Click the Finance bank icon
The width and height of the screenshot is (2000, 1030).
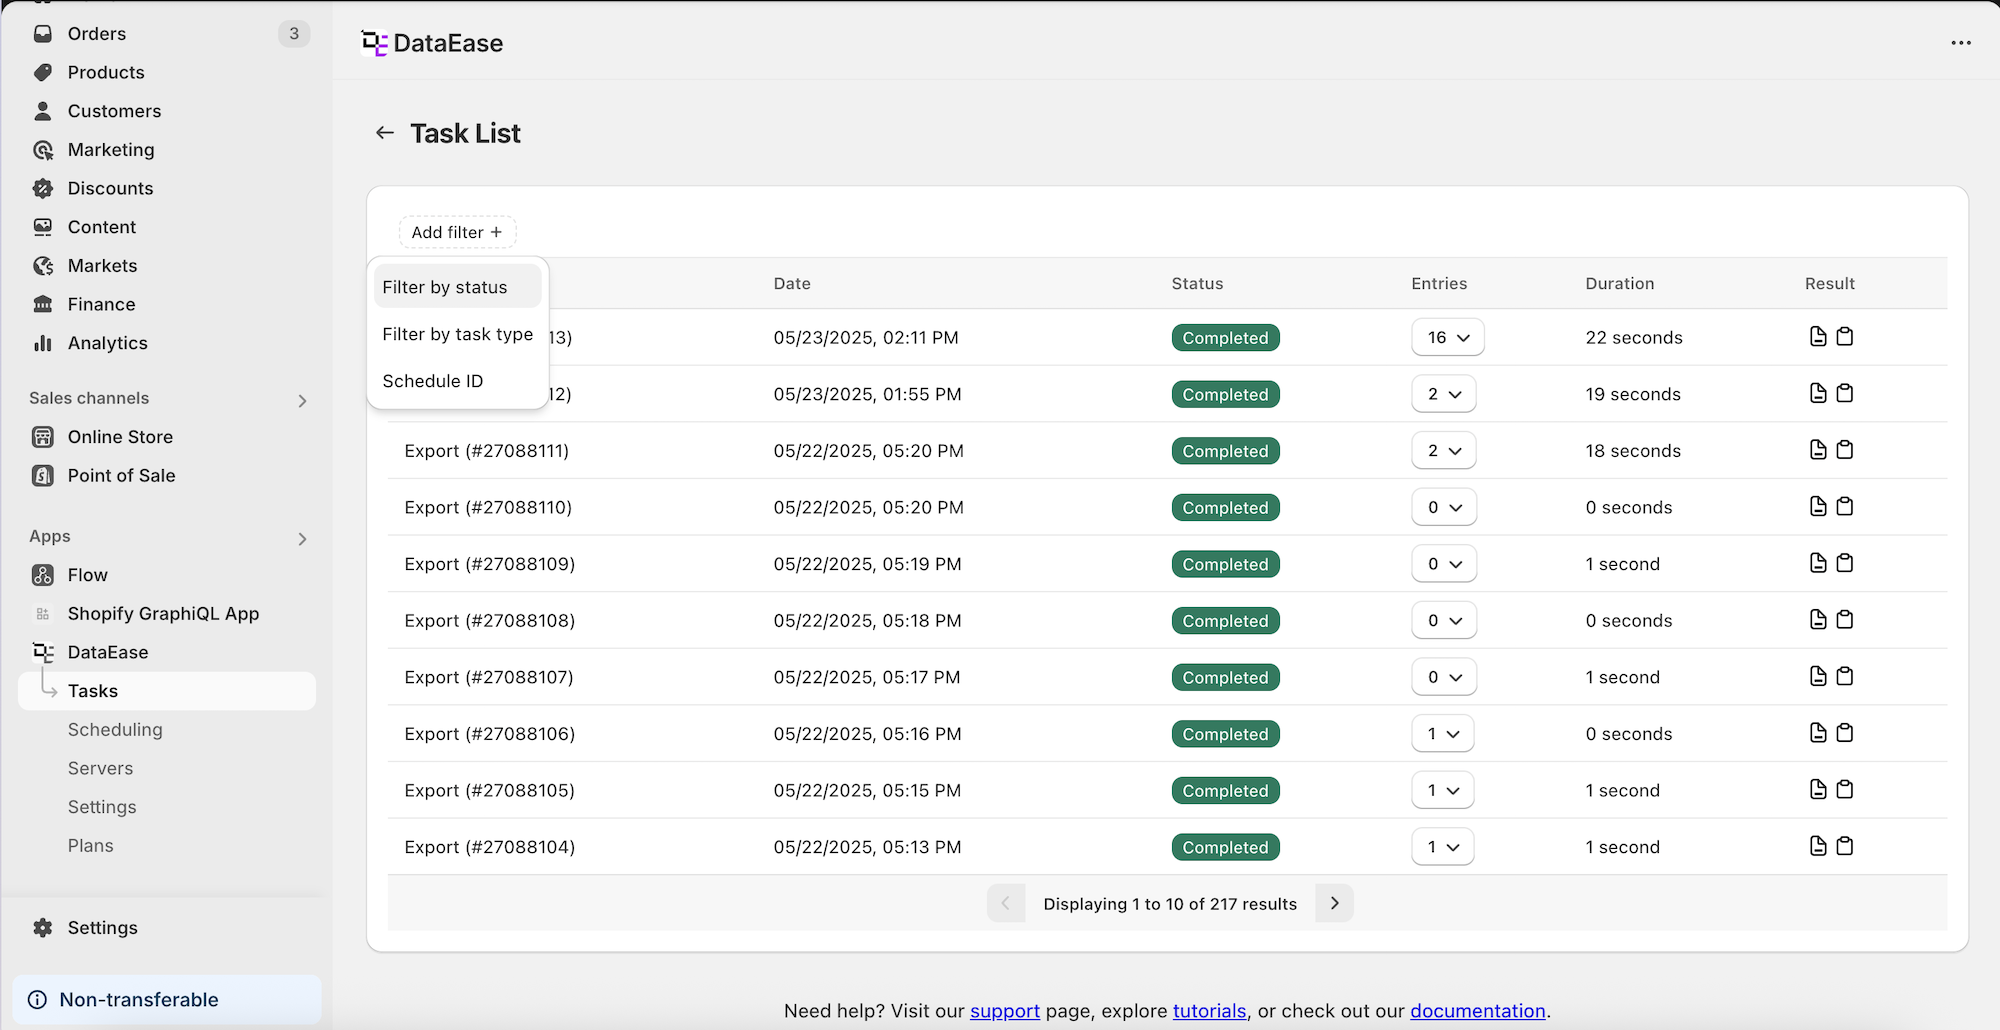pos(43,304)
